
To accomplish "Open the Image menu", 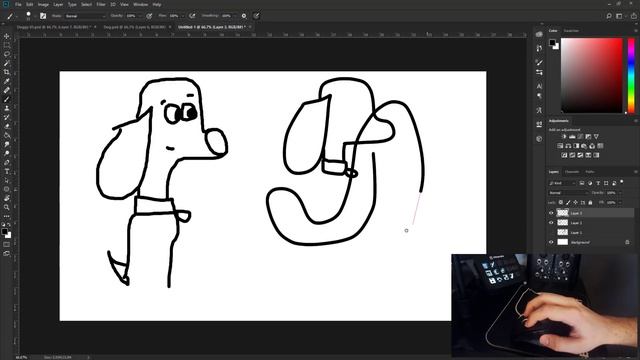I will [43, 4].
